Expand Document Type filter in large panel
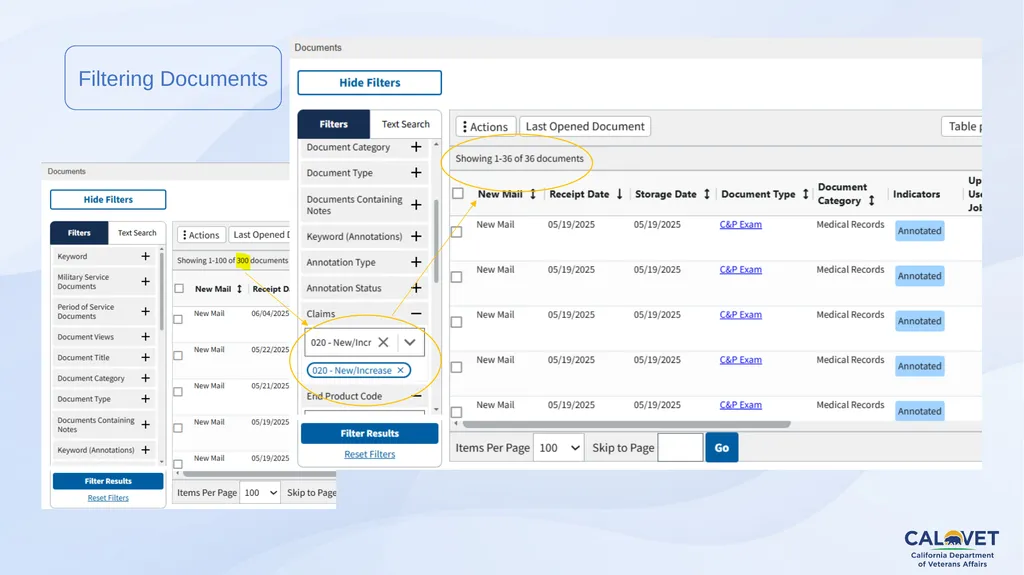Viewport: 1024px width, 575px height. click(x=416, y=172)
